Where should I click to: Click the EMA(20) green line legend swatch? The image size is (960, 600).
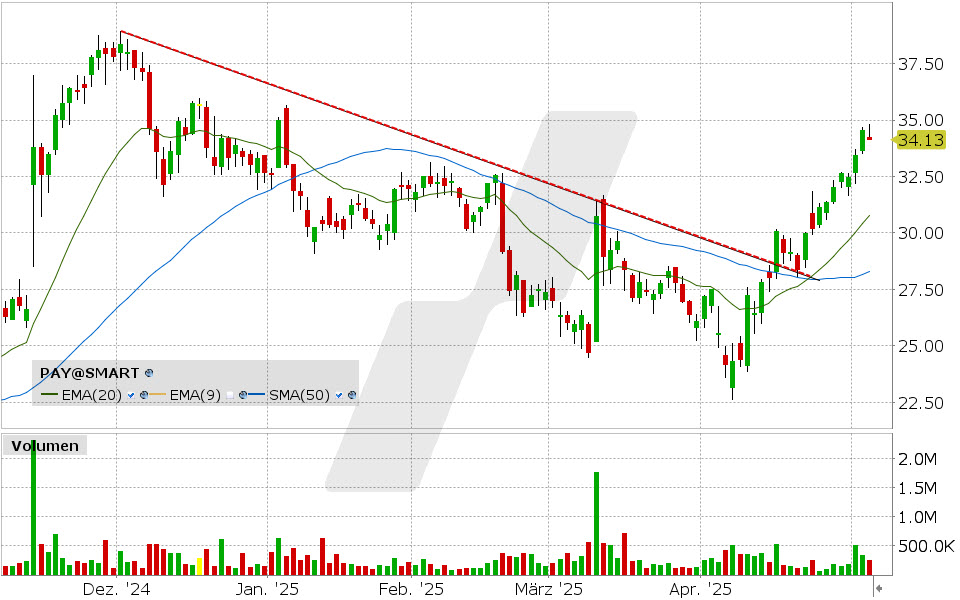point(50,396)
